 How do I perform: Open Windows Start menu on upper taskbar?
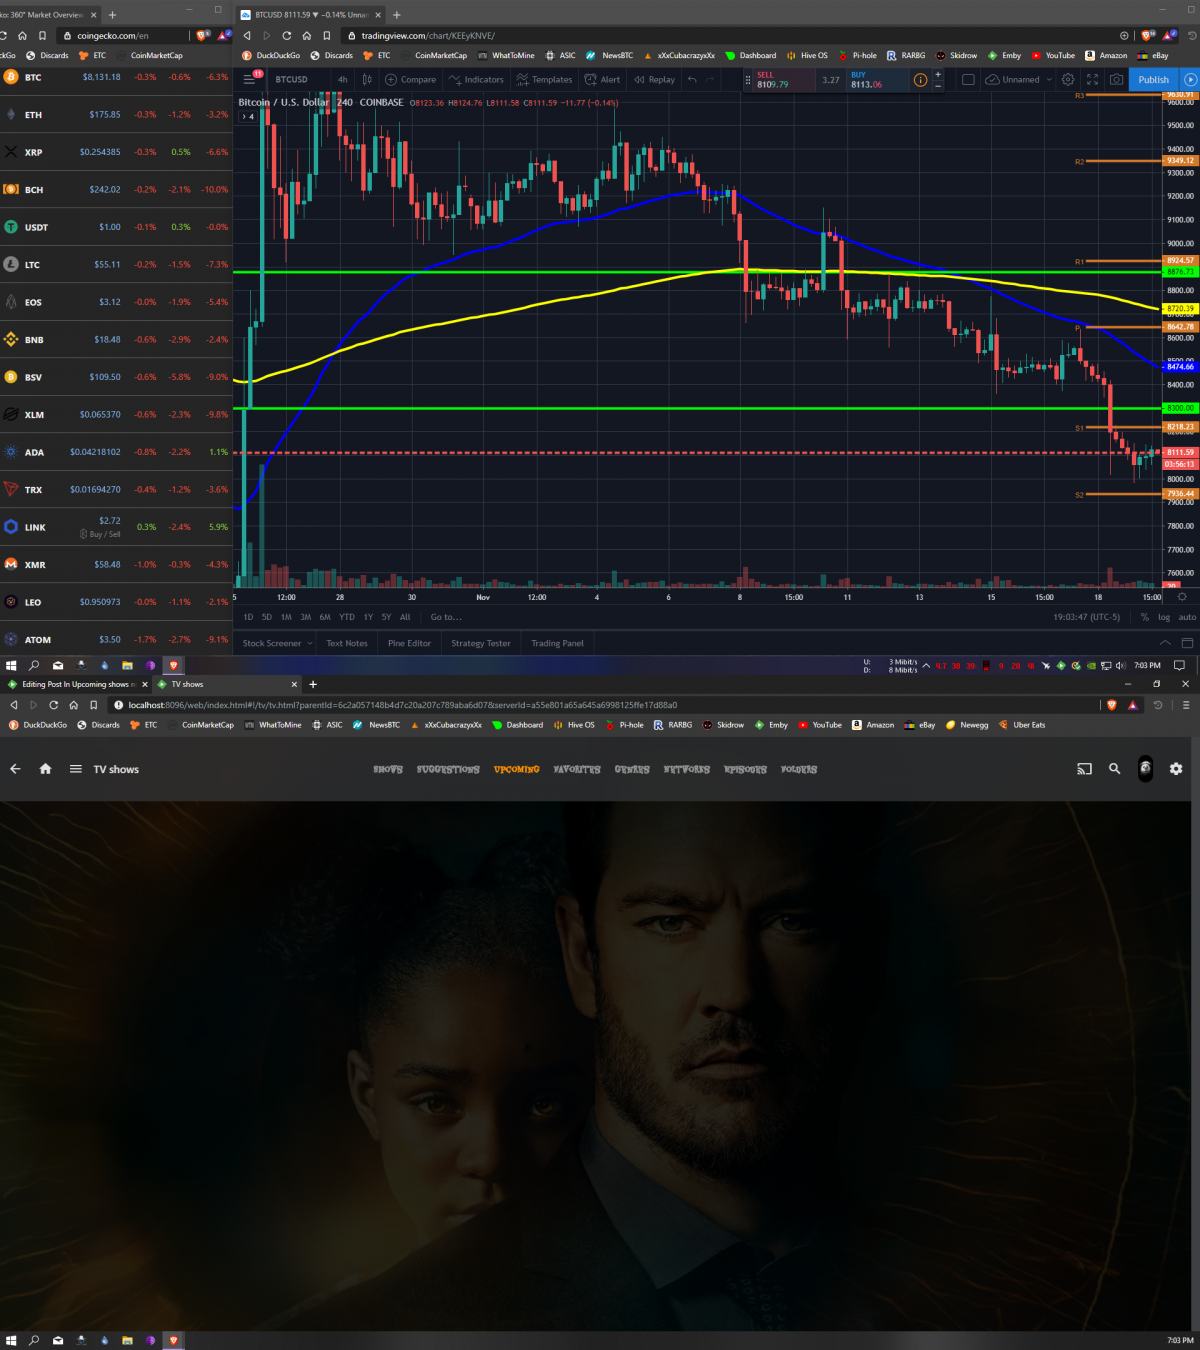[x=12, y=665]
